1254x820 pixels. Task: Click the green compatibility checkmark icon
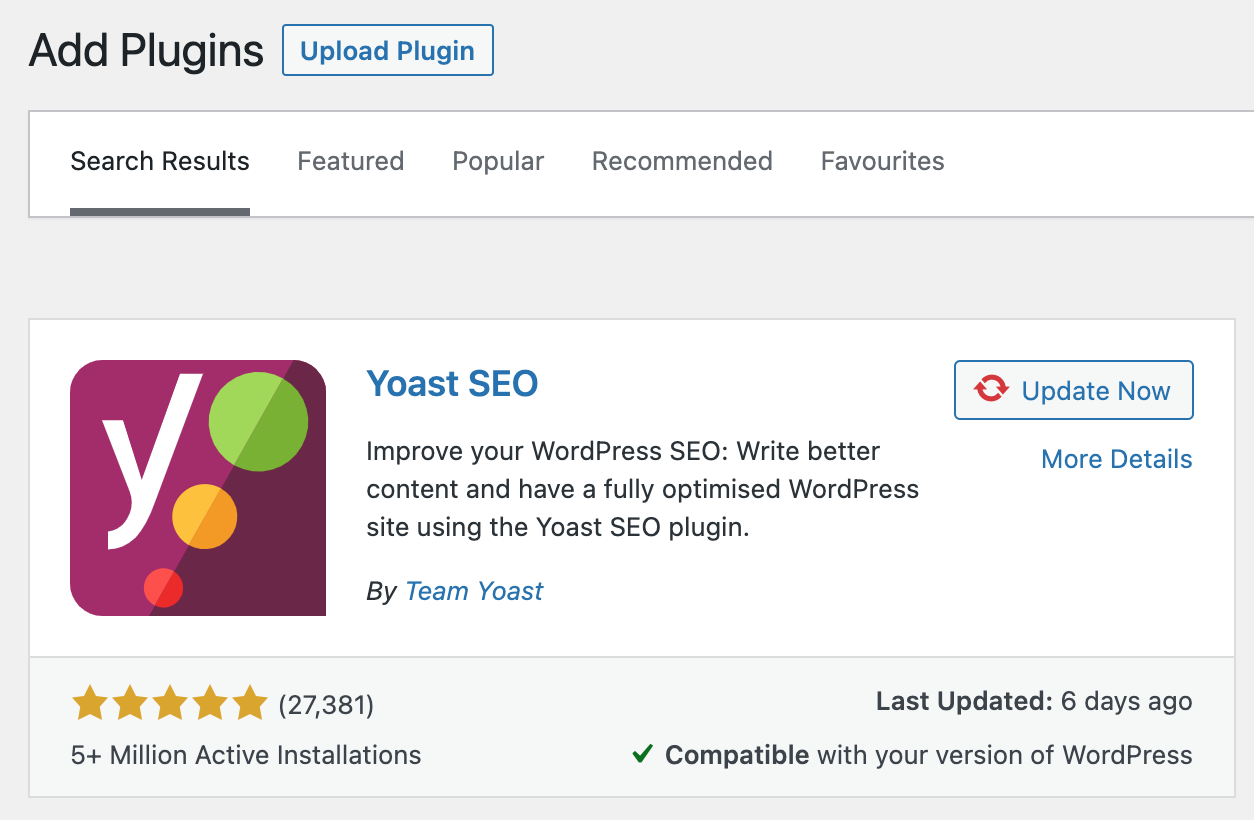coord(642,754)
